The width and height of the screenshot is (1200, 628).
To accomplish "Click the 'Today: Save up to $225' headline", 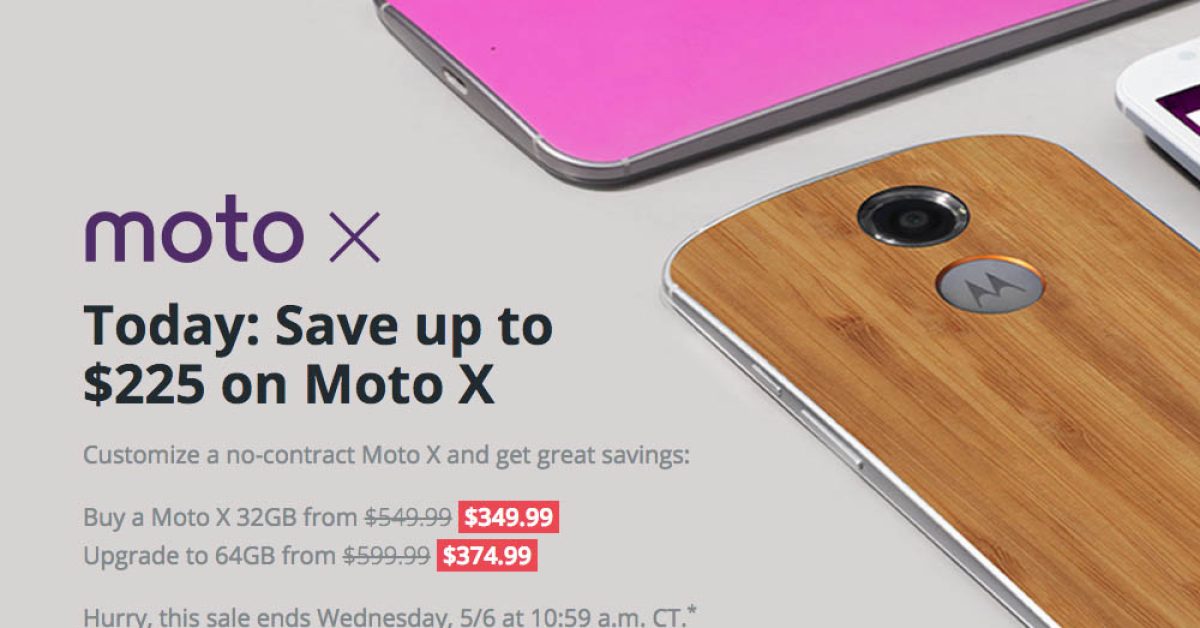I will 318,356.
